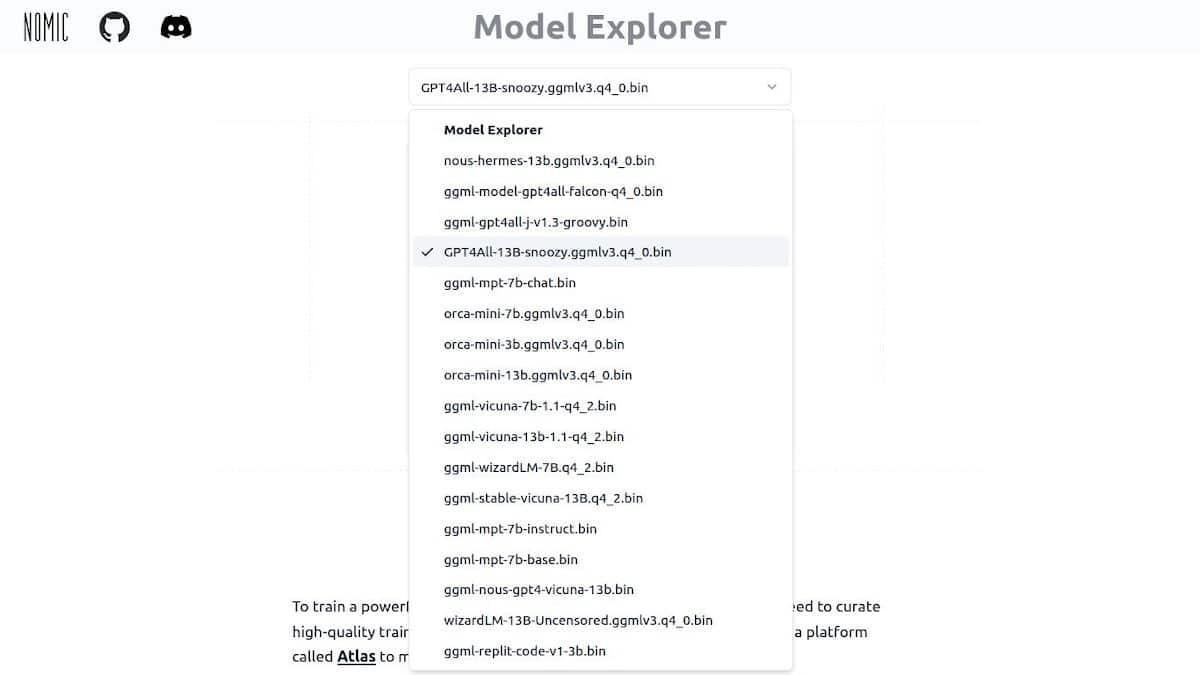The height and width of the screenshot is (675, 1200).
Task: Pick ggml-mpt-7b-chat.bin from list
Action: 510,283
